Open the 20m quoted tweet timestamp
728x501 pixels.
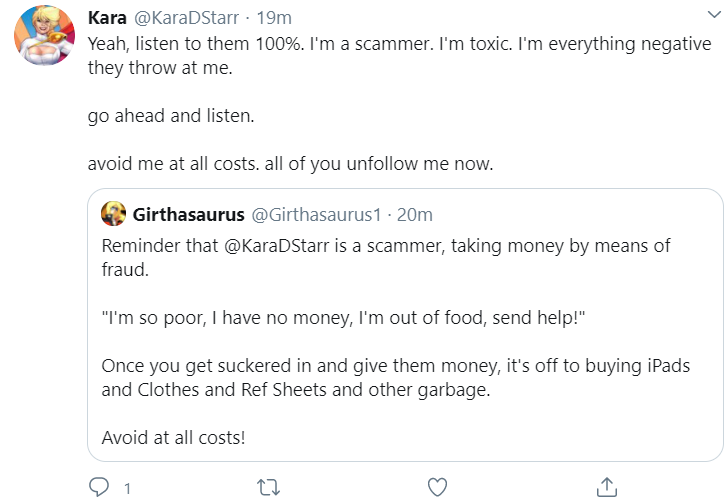tap(415, 215)
